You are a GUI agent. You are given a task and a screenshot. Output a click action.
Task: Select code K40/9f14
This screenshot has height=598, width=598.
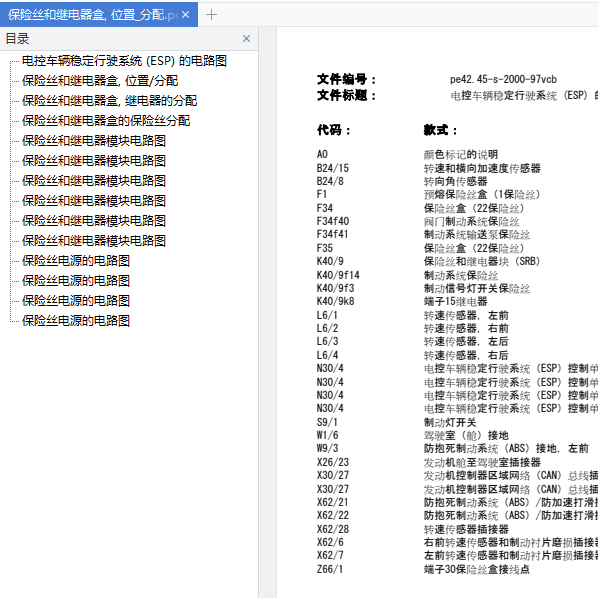(338, 275)
